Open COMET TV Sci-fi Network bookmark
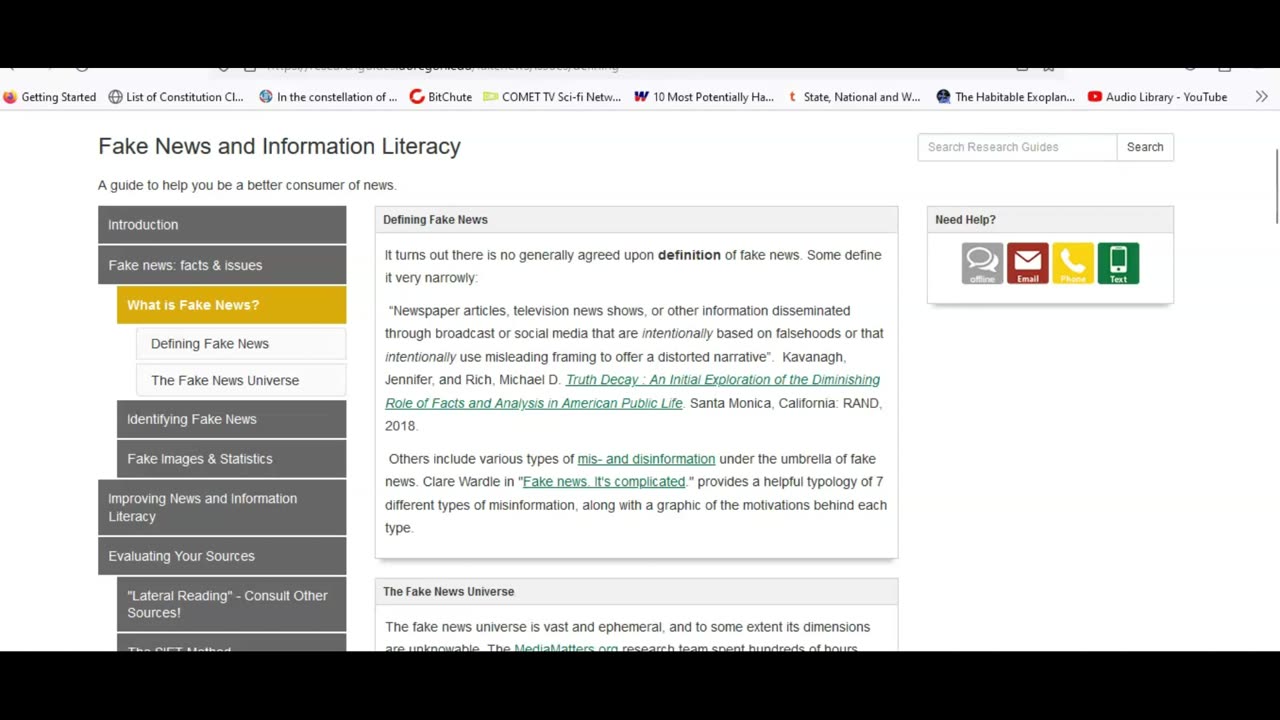 (552, 97)
